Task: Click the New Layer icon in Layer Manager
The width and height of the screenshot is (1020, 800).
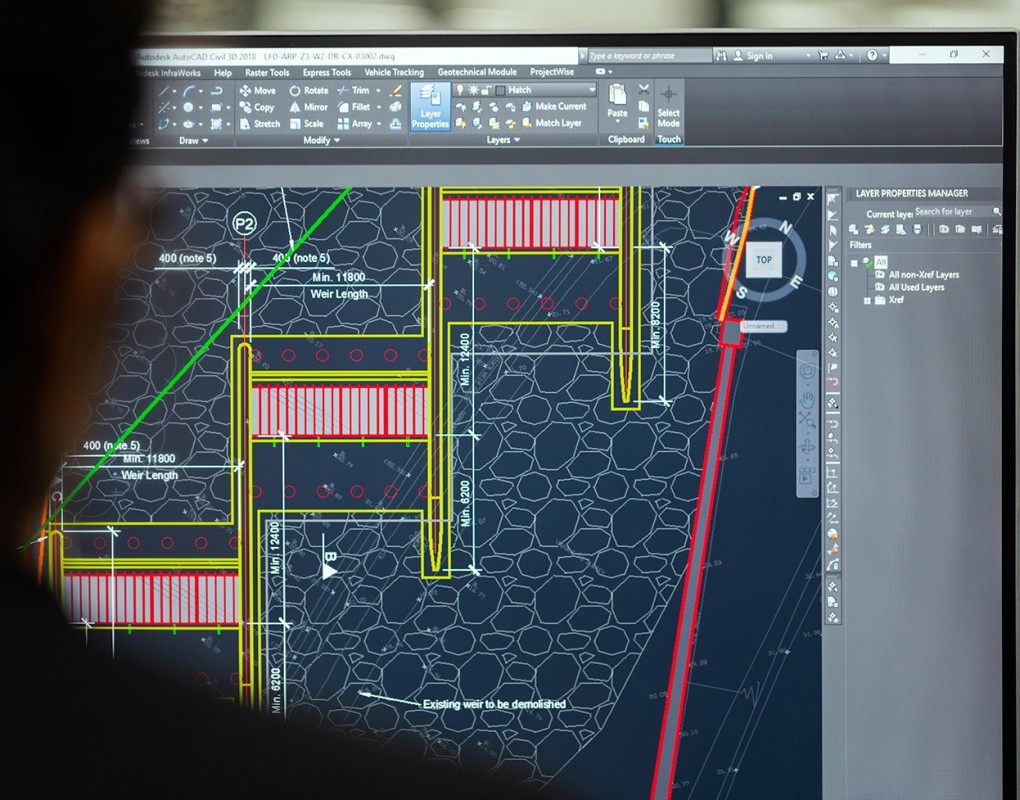Action: pyautogui.click(x=853, y=229)
